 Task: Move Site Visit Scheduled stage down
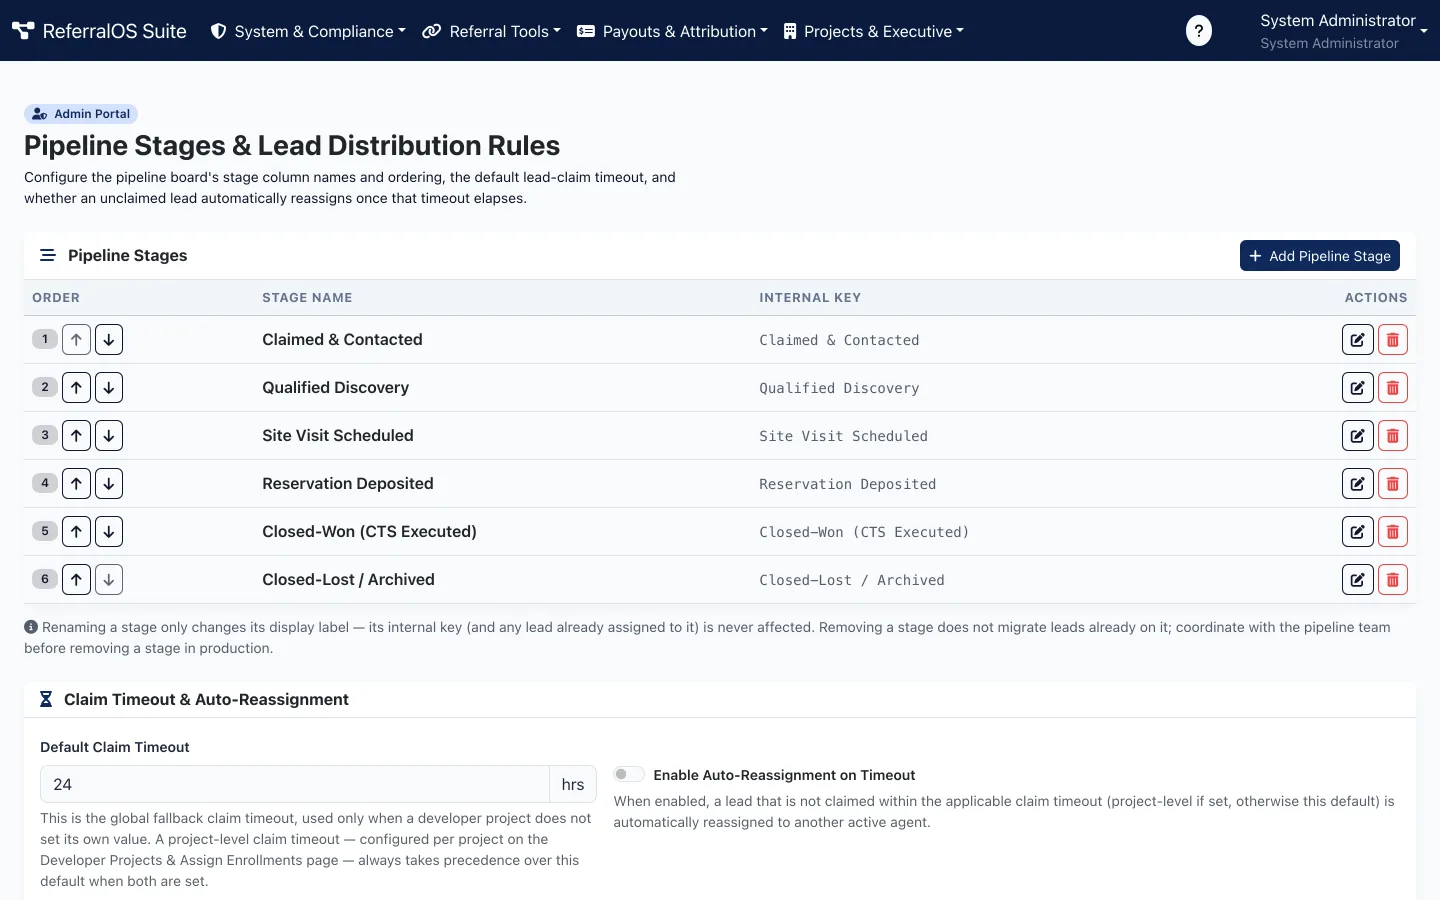(x=109, y=435)
